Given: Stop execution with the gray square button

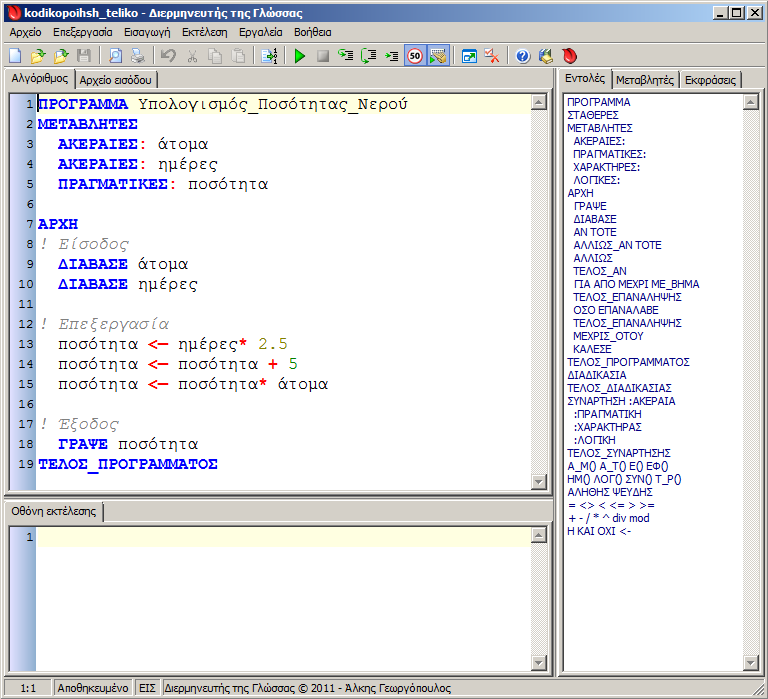Looking at the screenshot, I should tap(323, 56).
